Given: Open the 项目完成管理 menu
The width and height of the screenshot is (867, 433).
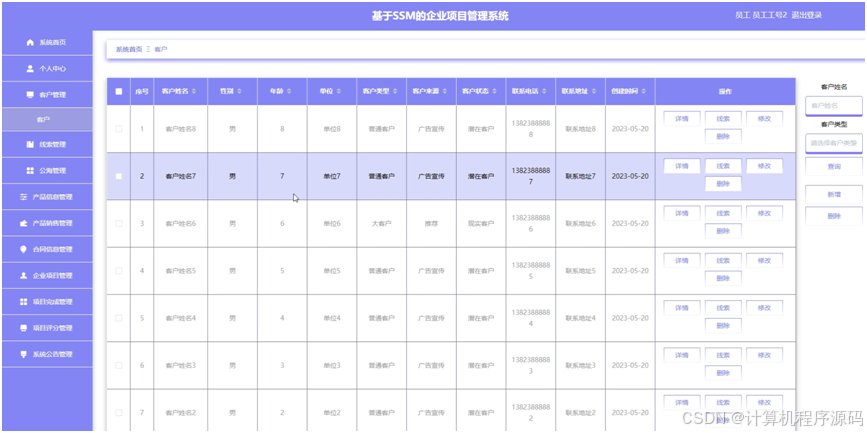Looking at the screenshot, I should point(47,302).
